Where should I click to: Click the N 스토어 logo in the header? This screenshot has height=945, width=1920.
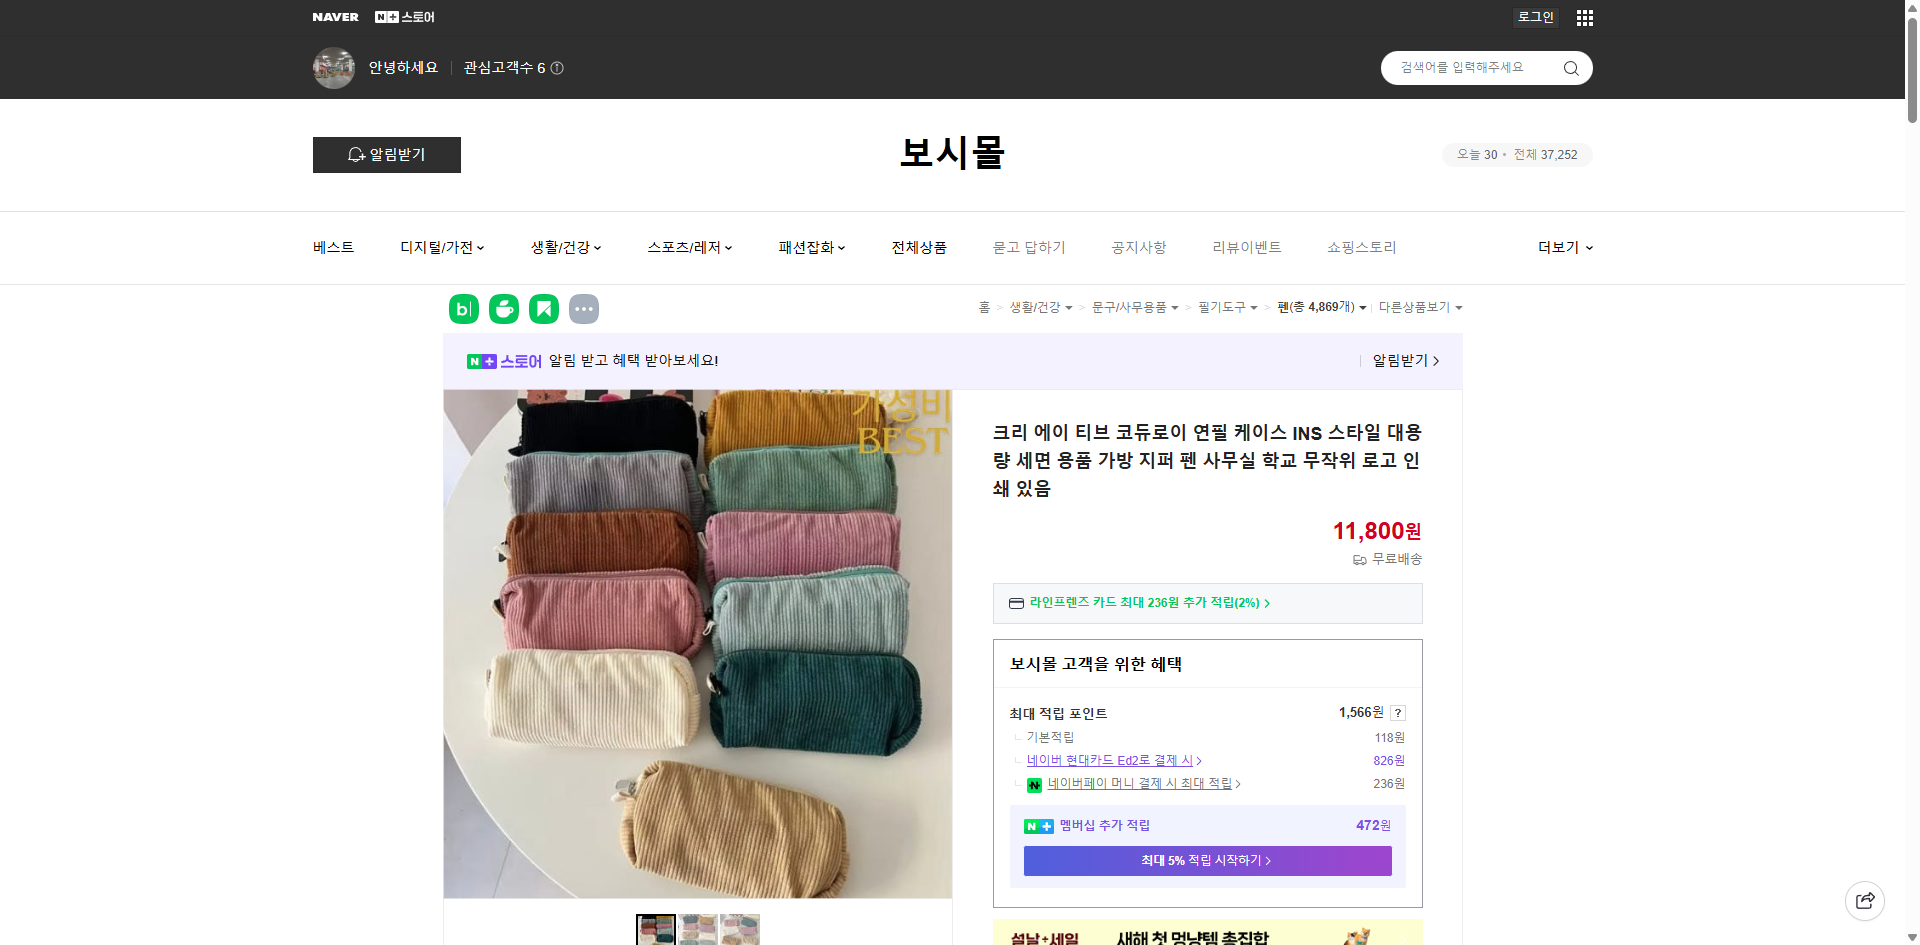tap(404, 17)
